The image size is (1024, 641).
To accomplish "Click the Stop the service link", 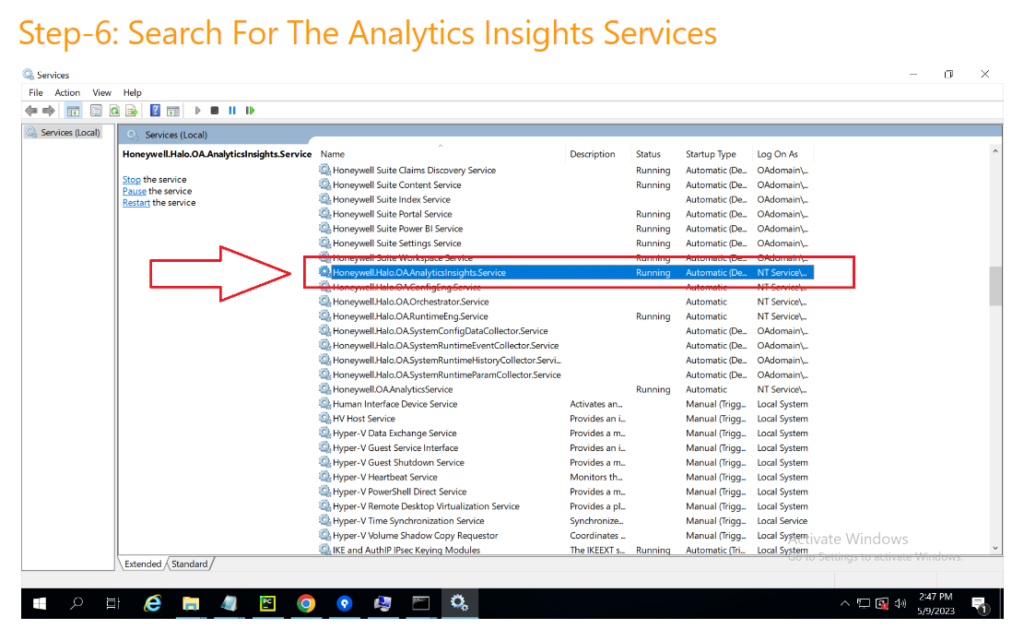I will (x=131, y=180).
